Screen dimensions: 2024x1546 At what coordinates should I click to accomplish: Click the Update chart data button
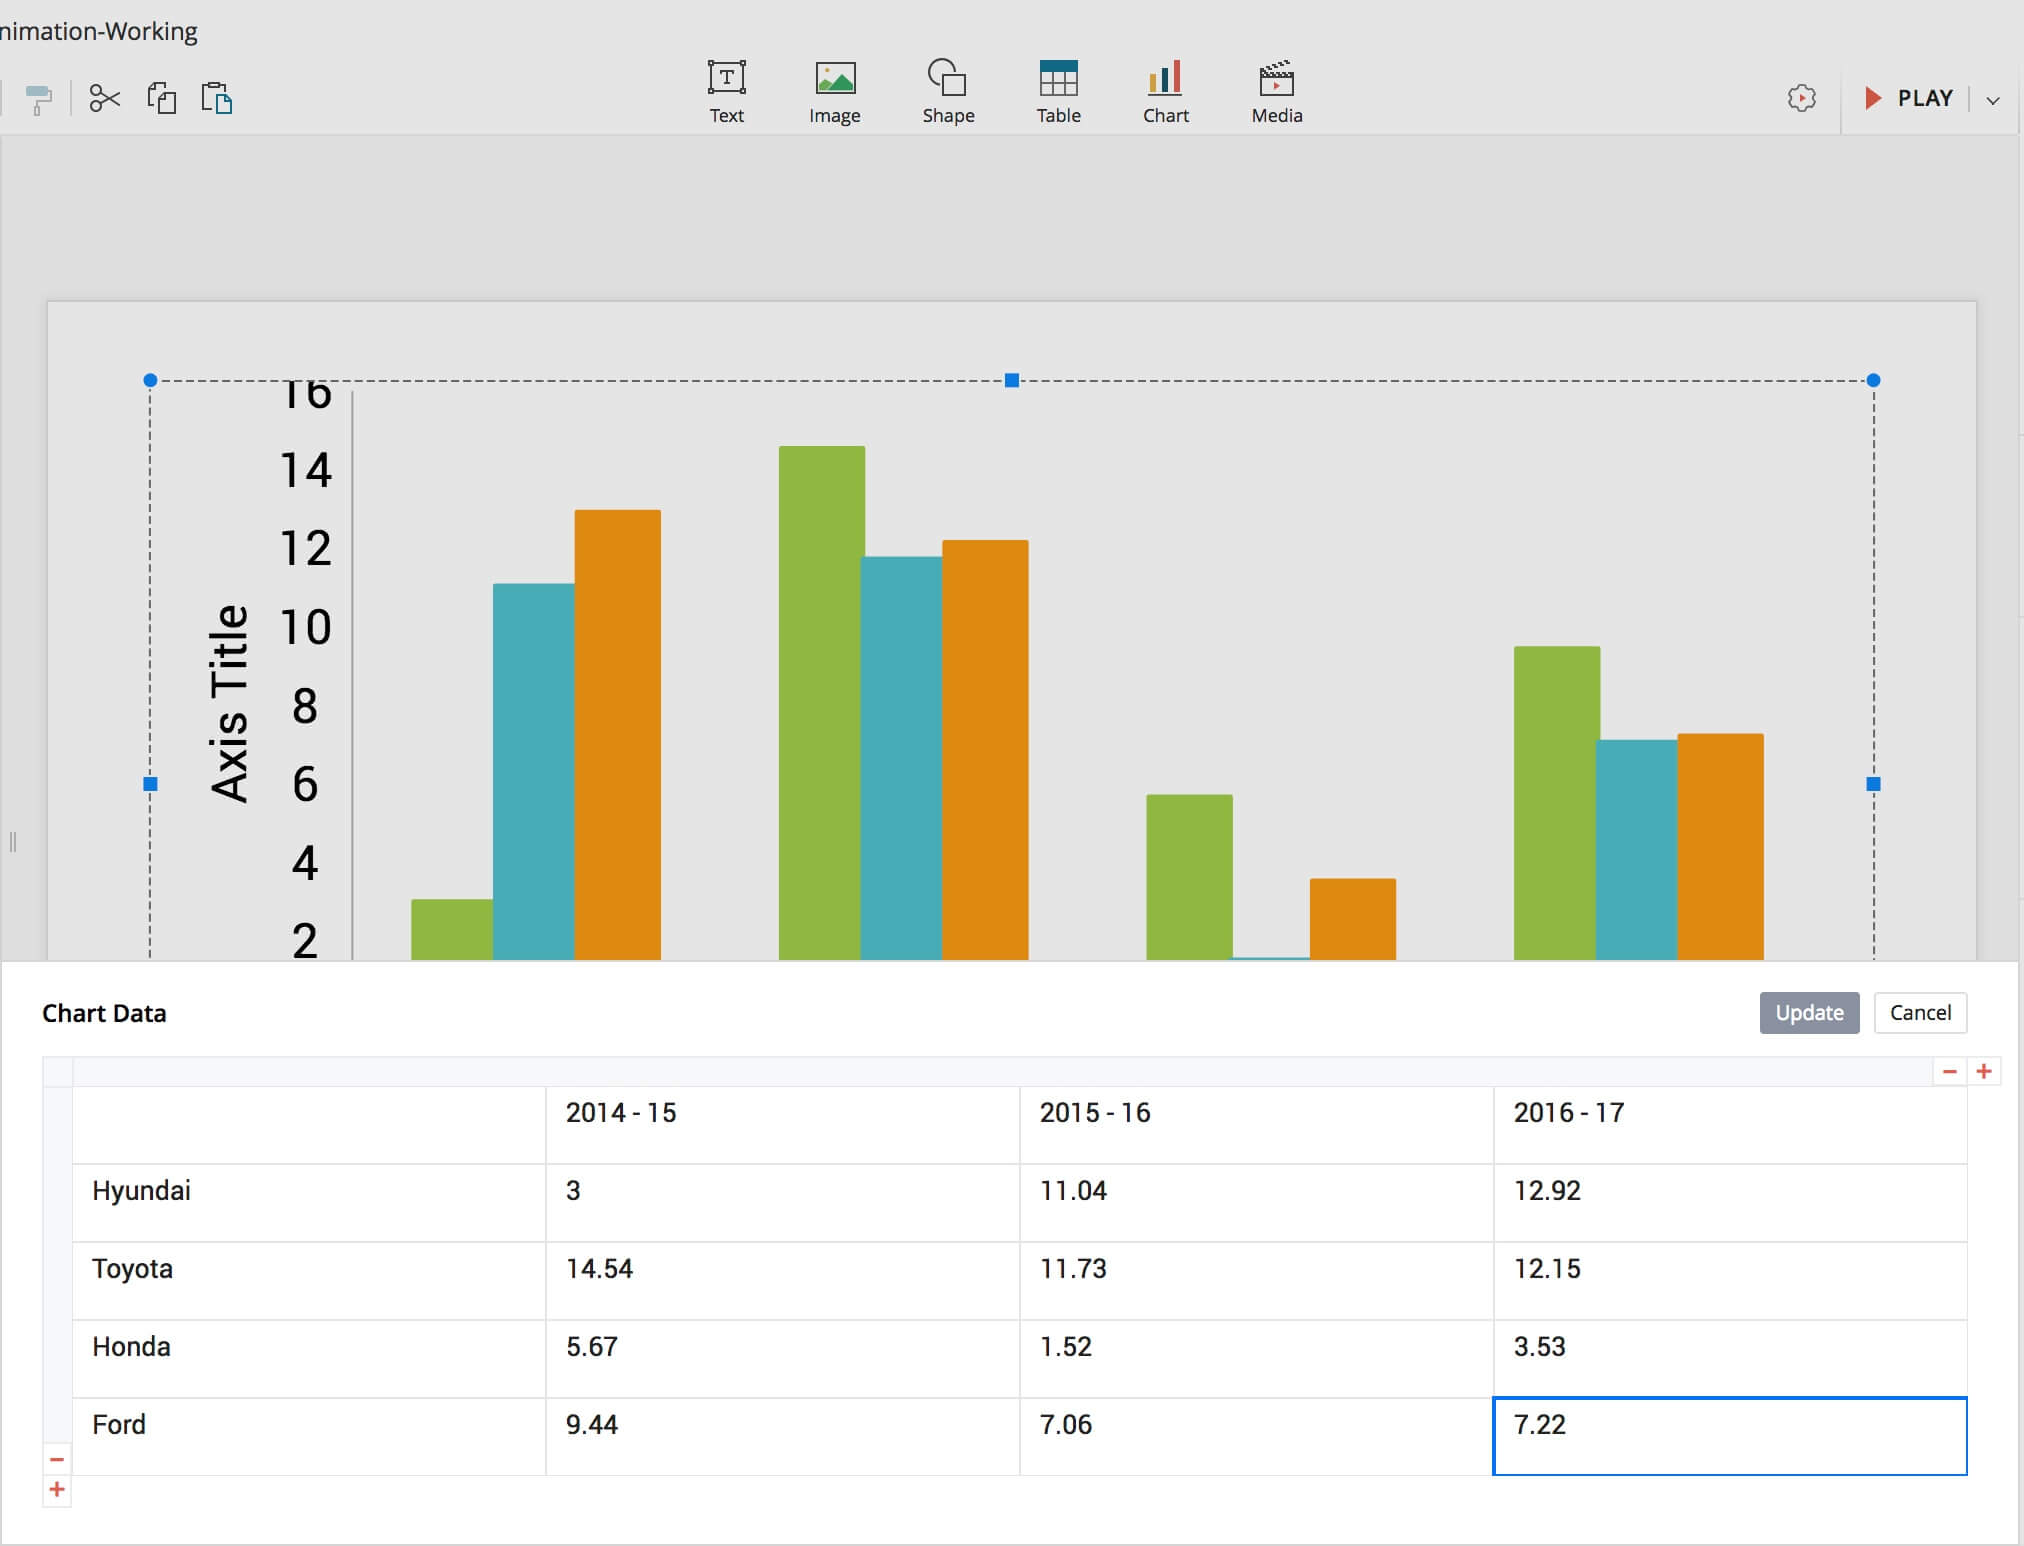tap(1808, 1013)
